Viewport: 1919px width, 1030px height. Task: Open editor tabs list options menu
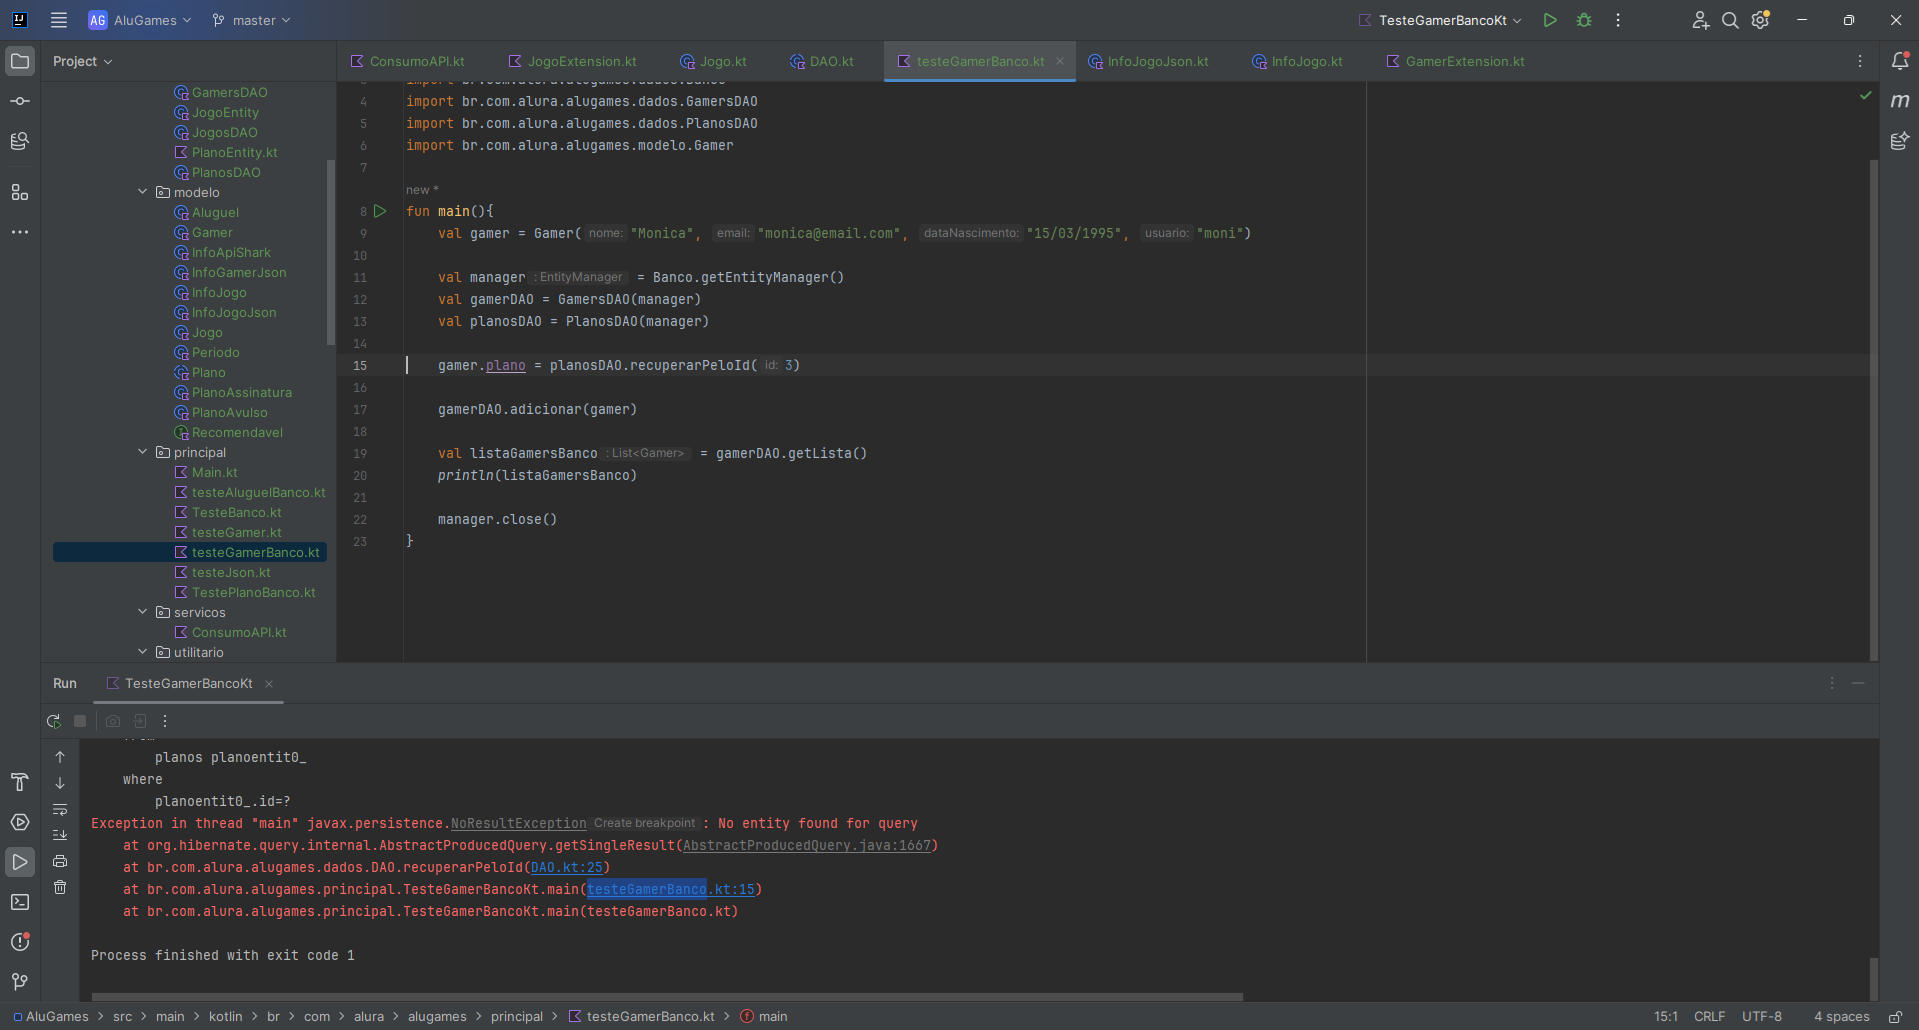point(1860,61)
